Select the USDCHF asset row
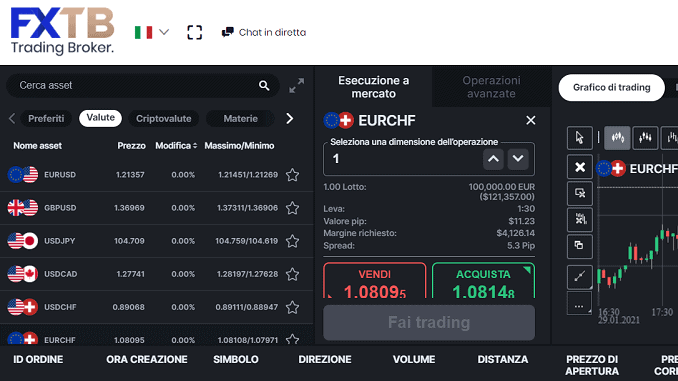678x381 pixels. coord(157,307)
